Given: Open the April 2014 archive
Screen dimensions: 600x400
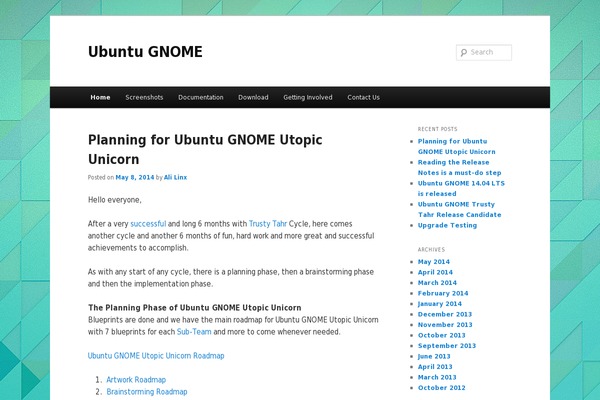Looking at the screenshot, I should coord(435,272).
